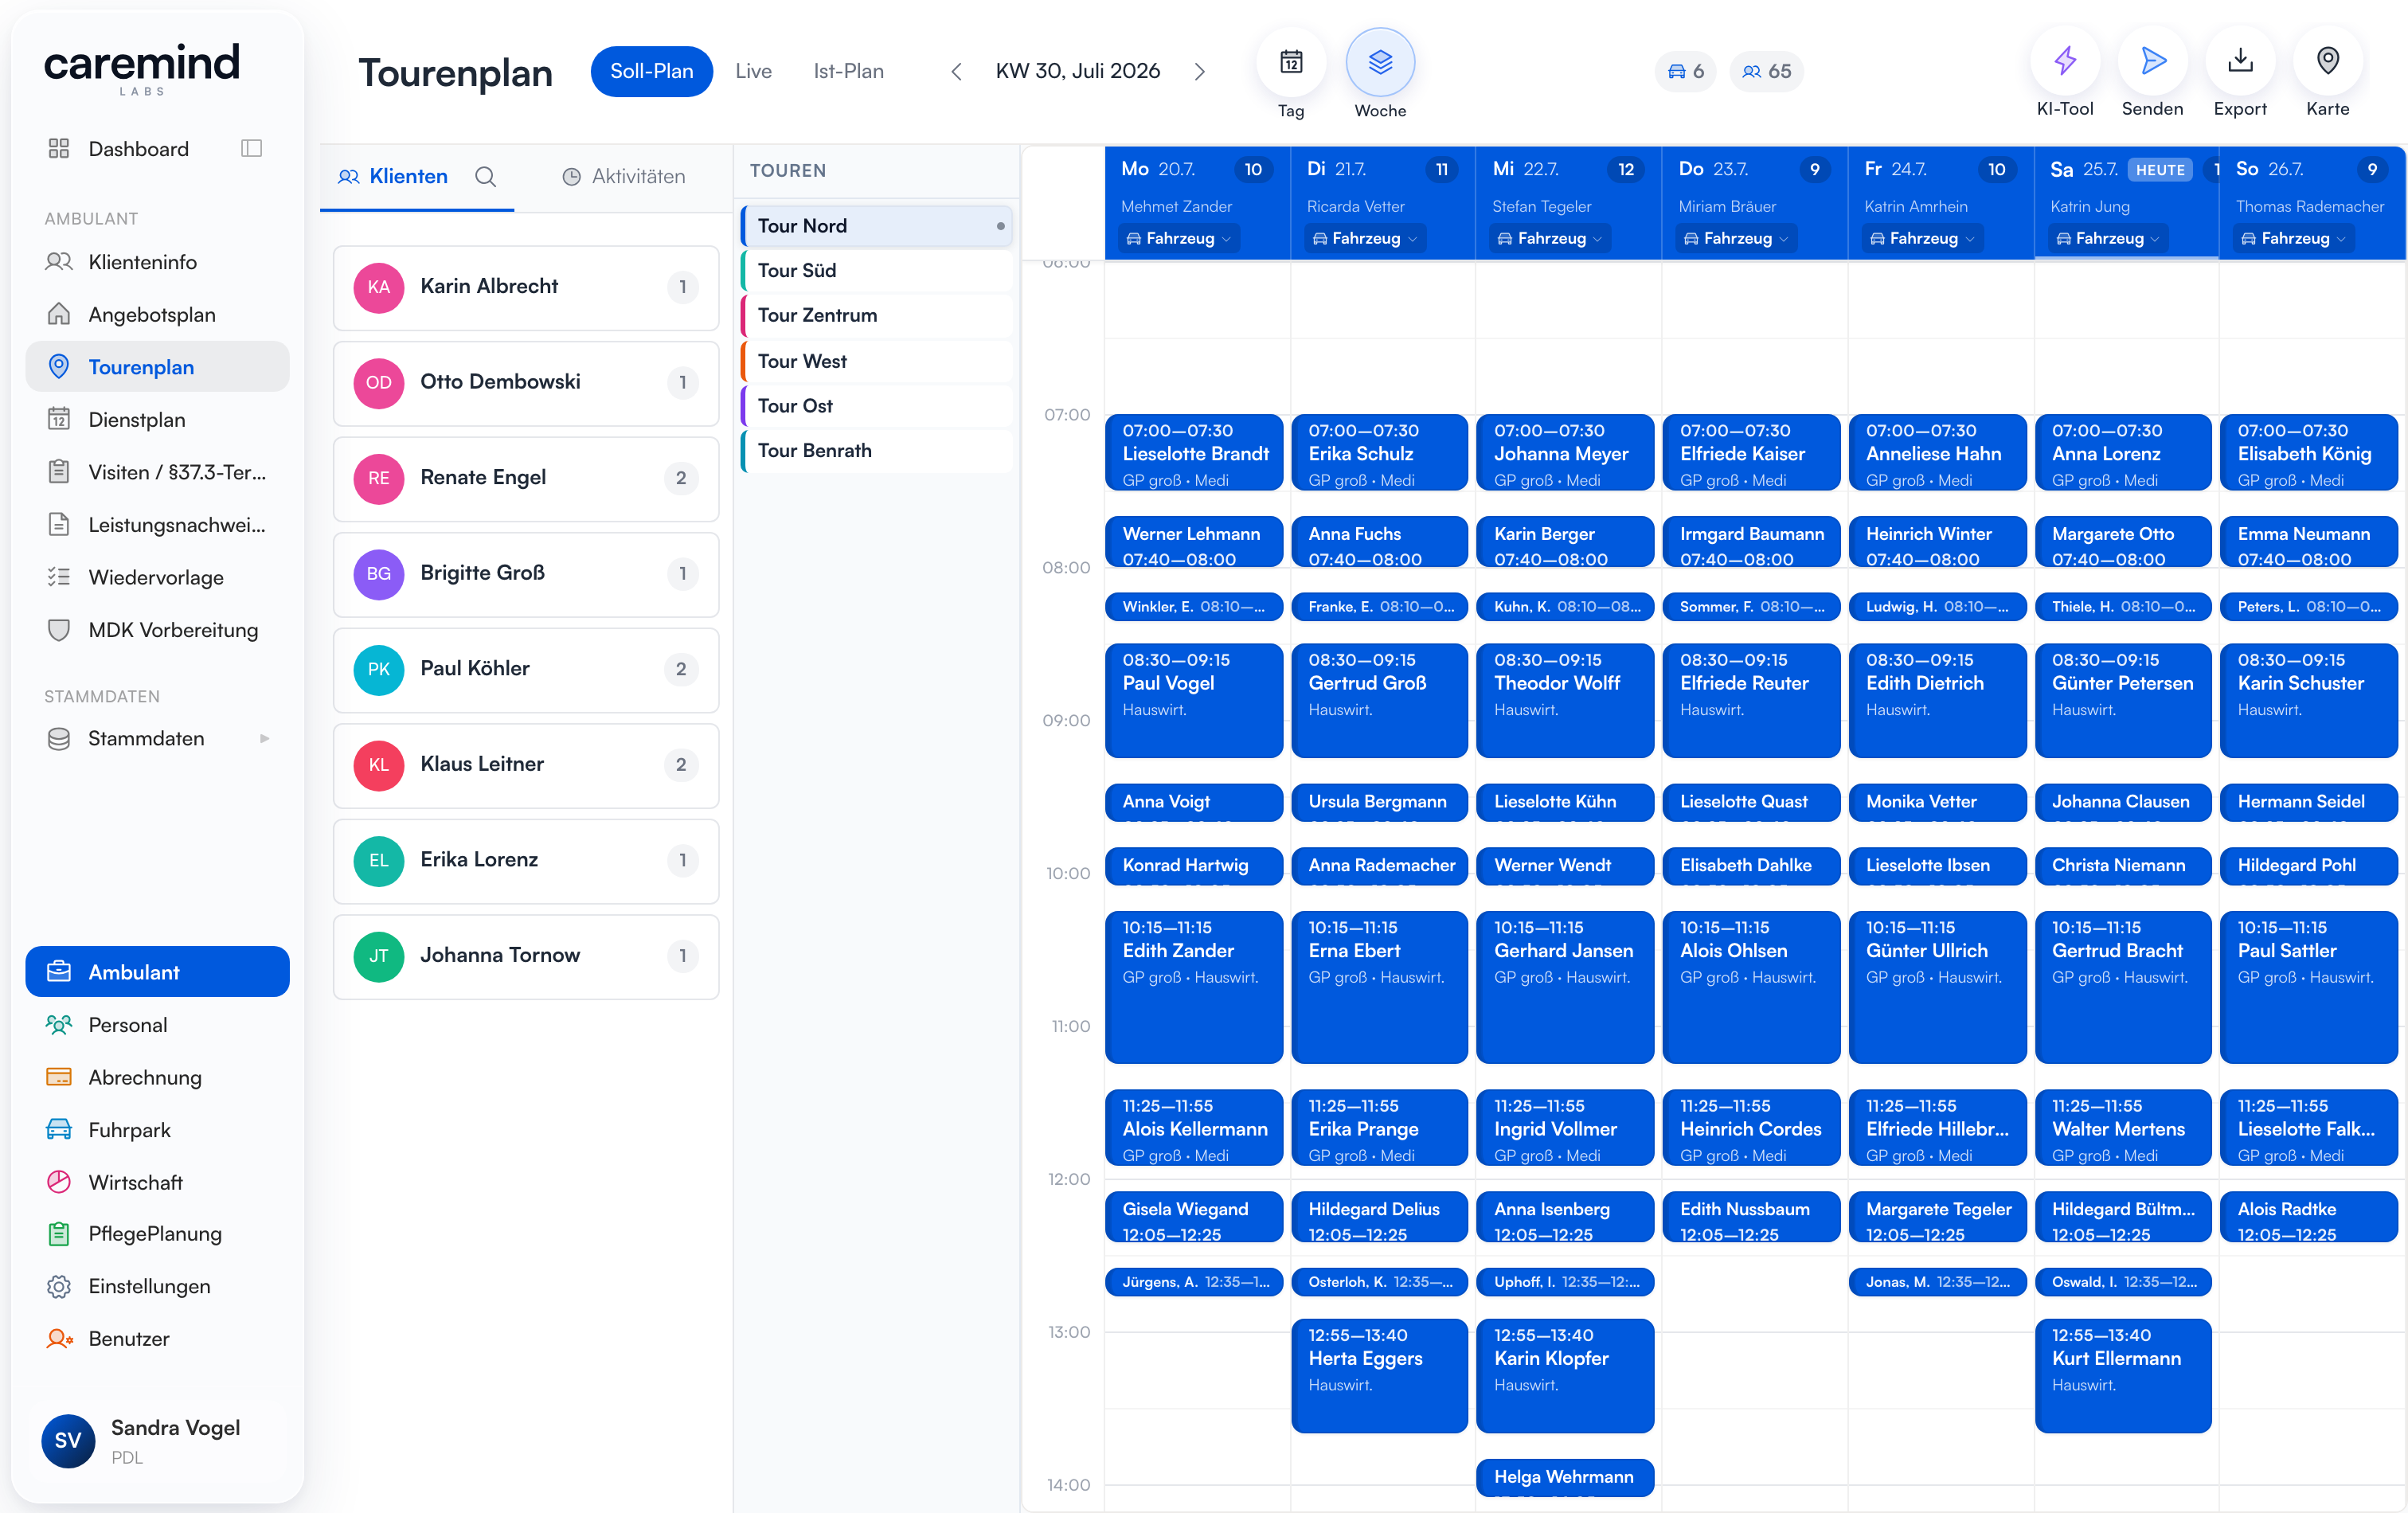
Task: Open Sandra Vogel user profile
Action: coord(157,1441)
